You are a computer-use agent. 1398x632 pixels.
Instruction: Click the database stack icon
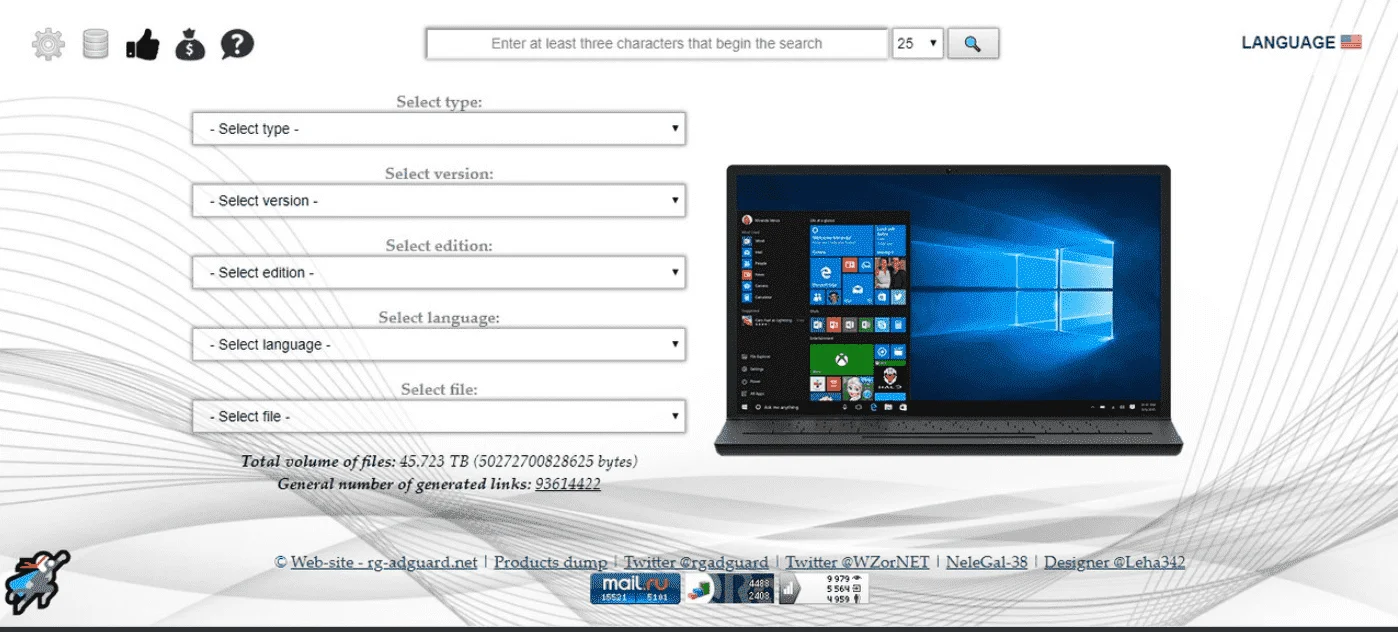[x=95, y=43]
